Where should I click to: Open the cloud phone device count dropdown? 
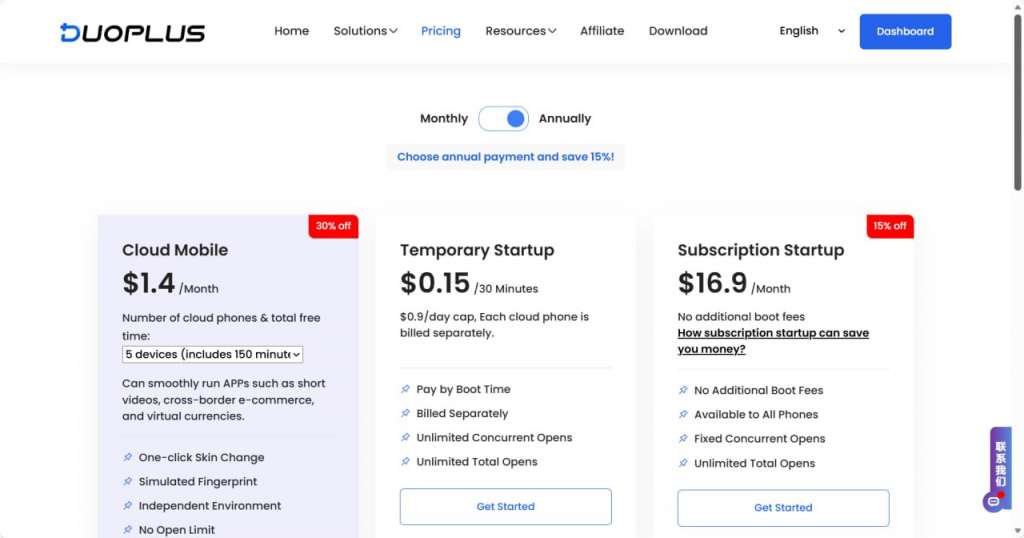(x=212, y=355)
